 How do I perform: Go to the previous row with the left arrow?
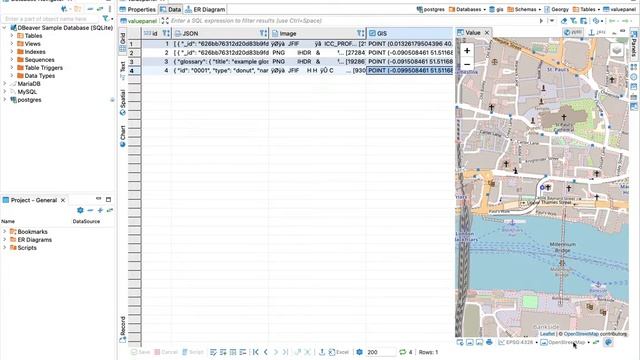[x=266, y=352]
